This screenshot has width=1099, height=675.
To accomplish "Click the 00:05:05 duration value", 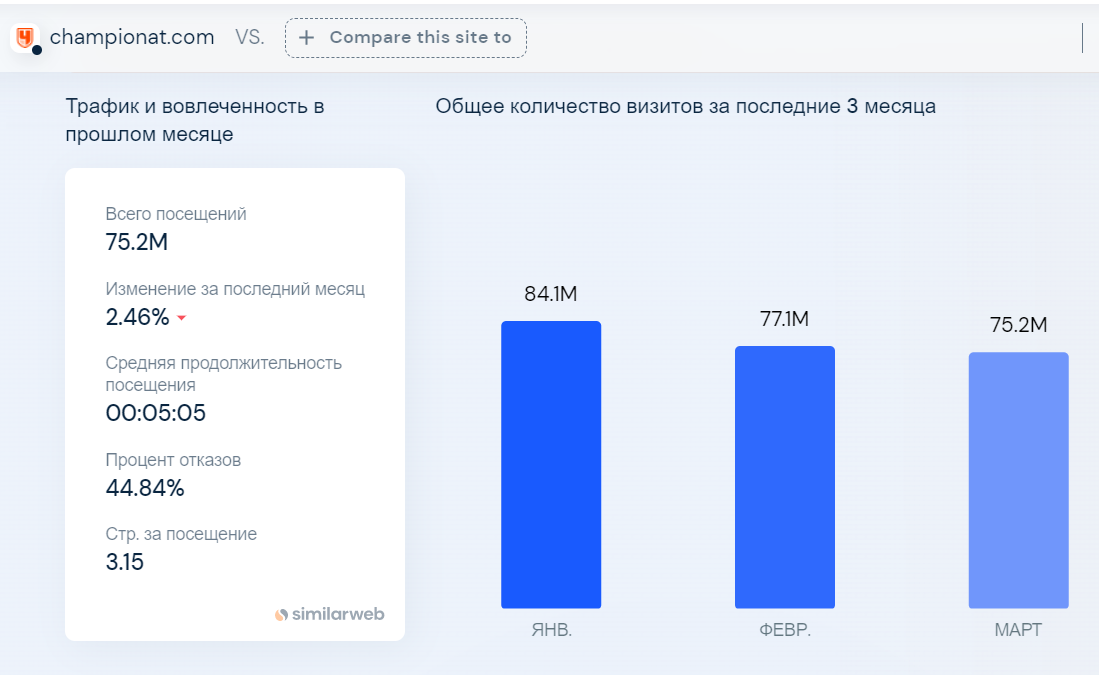I will coord(156,413).
